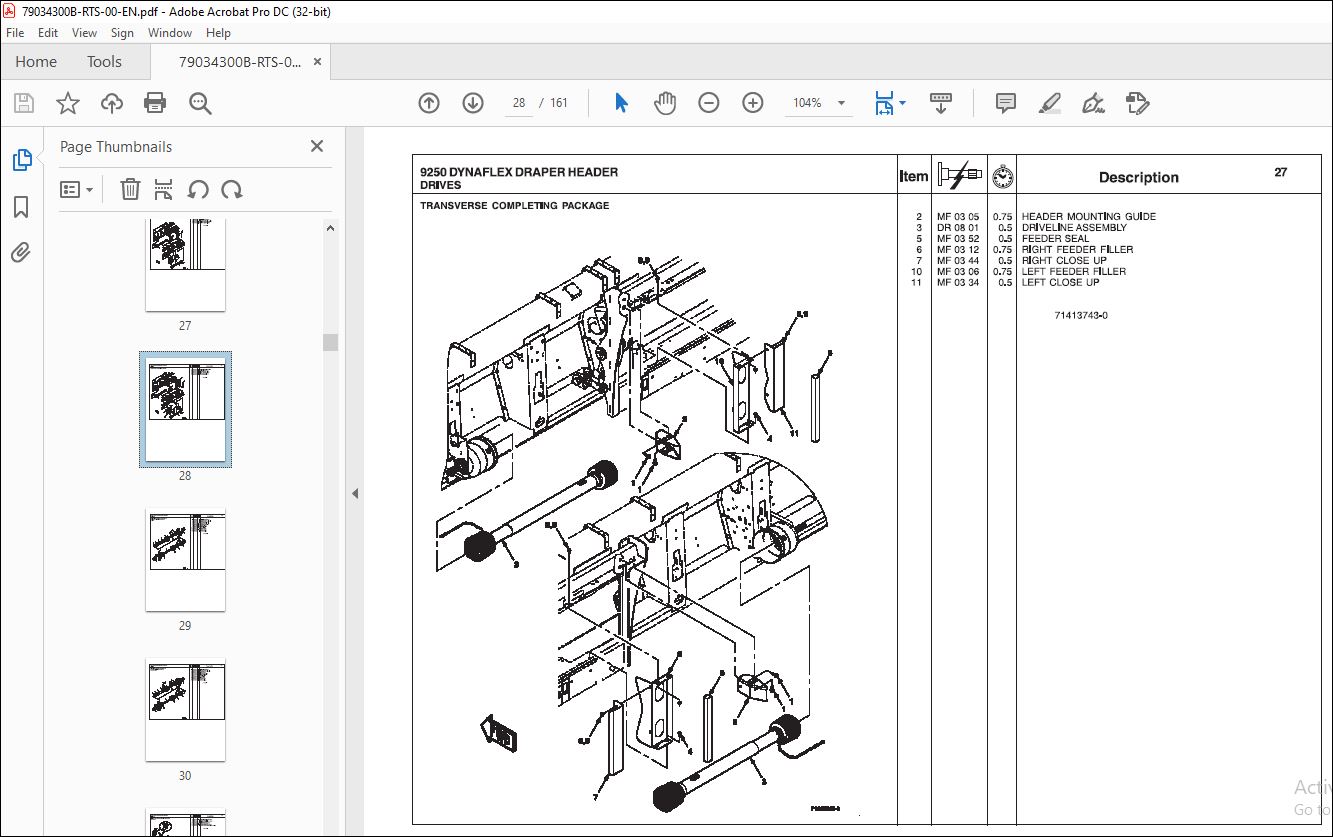
Task: Open the find text magnifier tool
Action: pyautogui.click(x=200, y=103)
